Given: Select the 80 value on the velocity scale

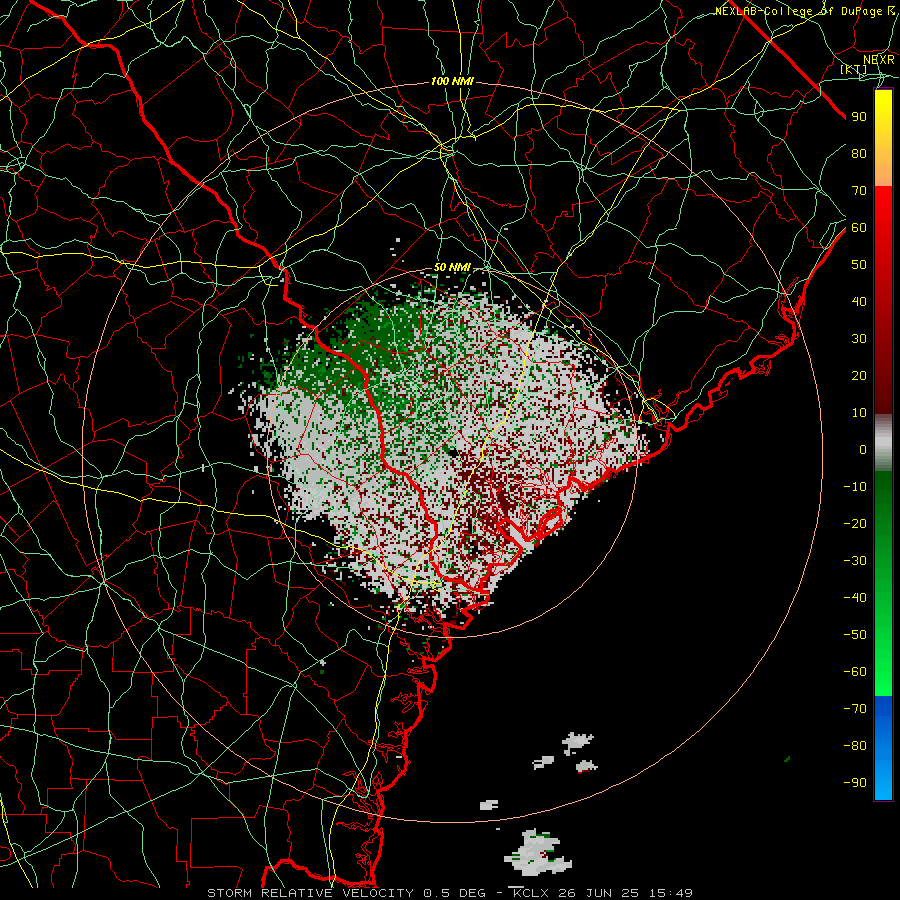Looking at the screenshot, I should (859, 154).
